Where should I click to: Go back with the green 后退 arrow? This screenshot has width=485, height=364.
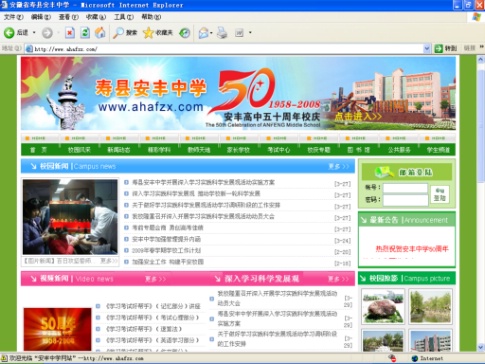point(16,33)
